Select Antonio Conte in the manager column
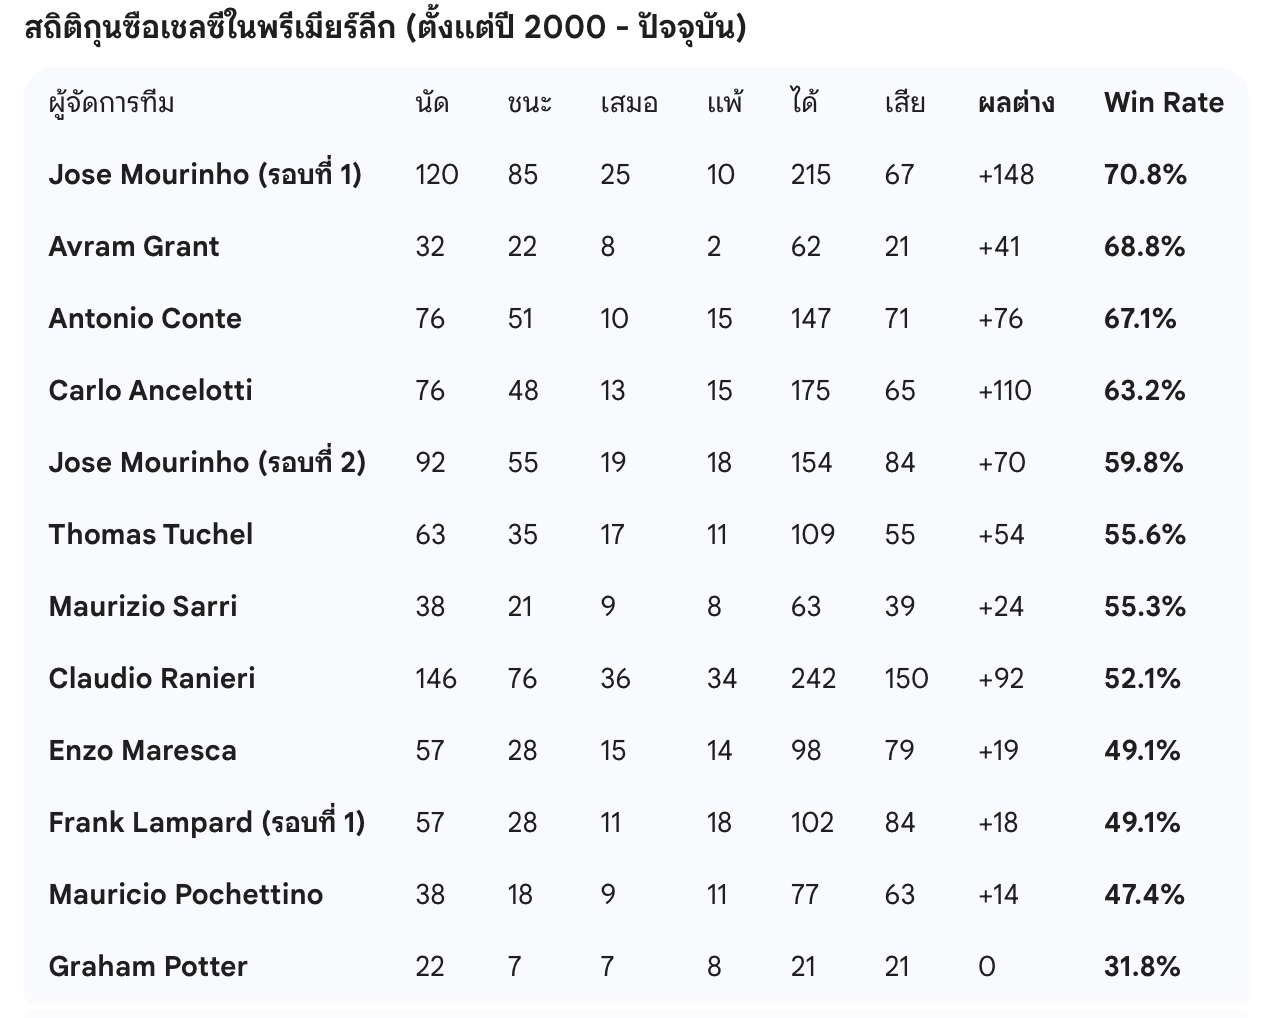The width and height of the screenshot is (1268, 1018). [x=145, y=319]
